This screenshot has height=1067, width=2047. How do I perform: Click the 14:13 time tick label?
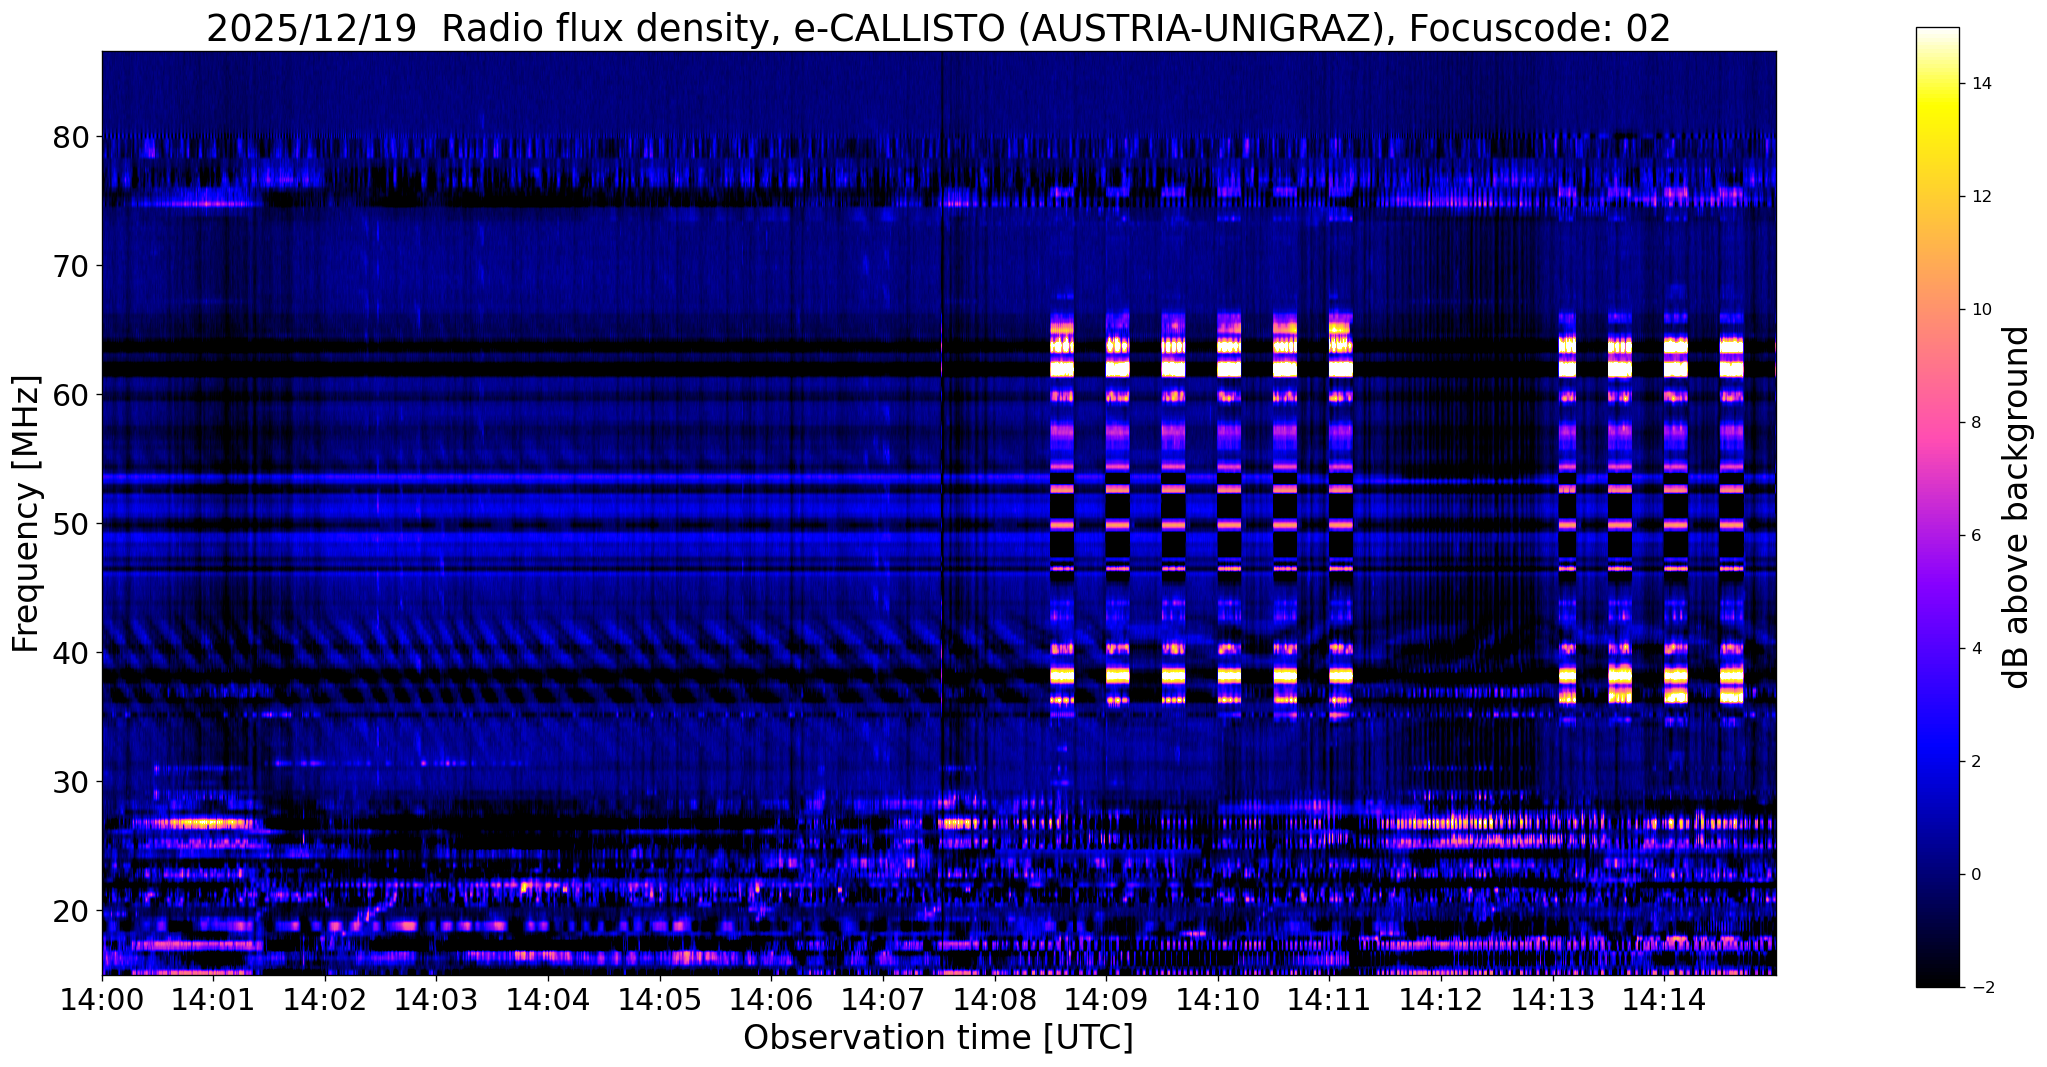pyautogui.click(x=1551, y=998)
